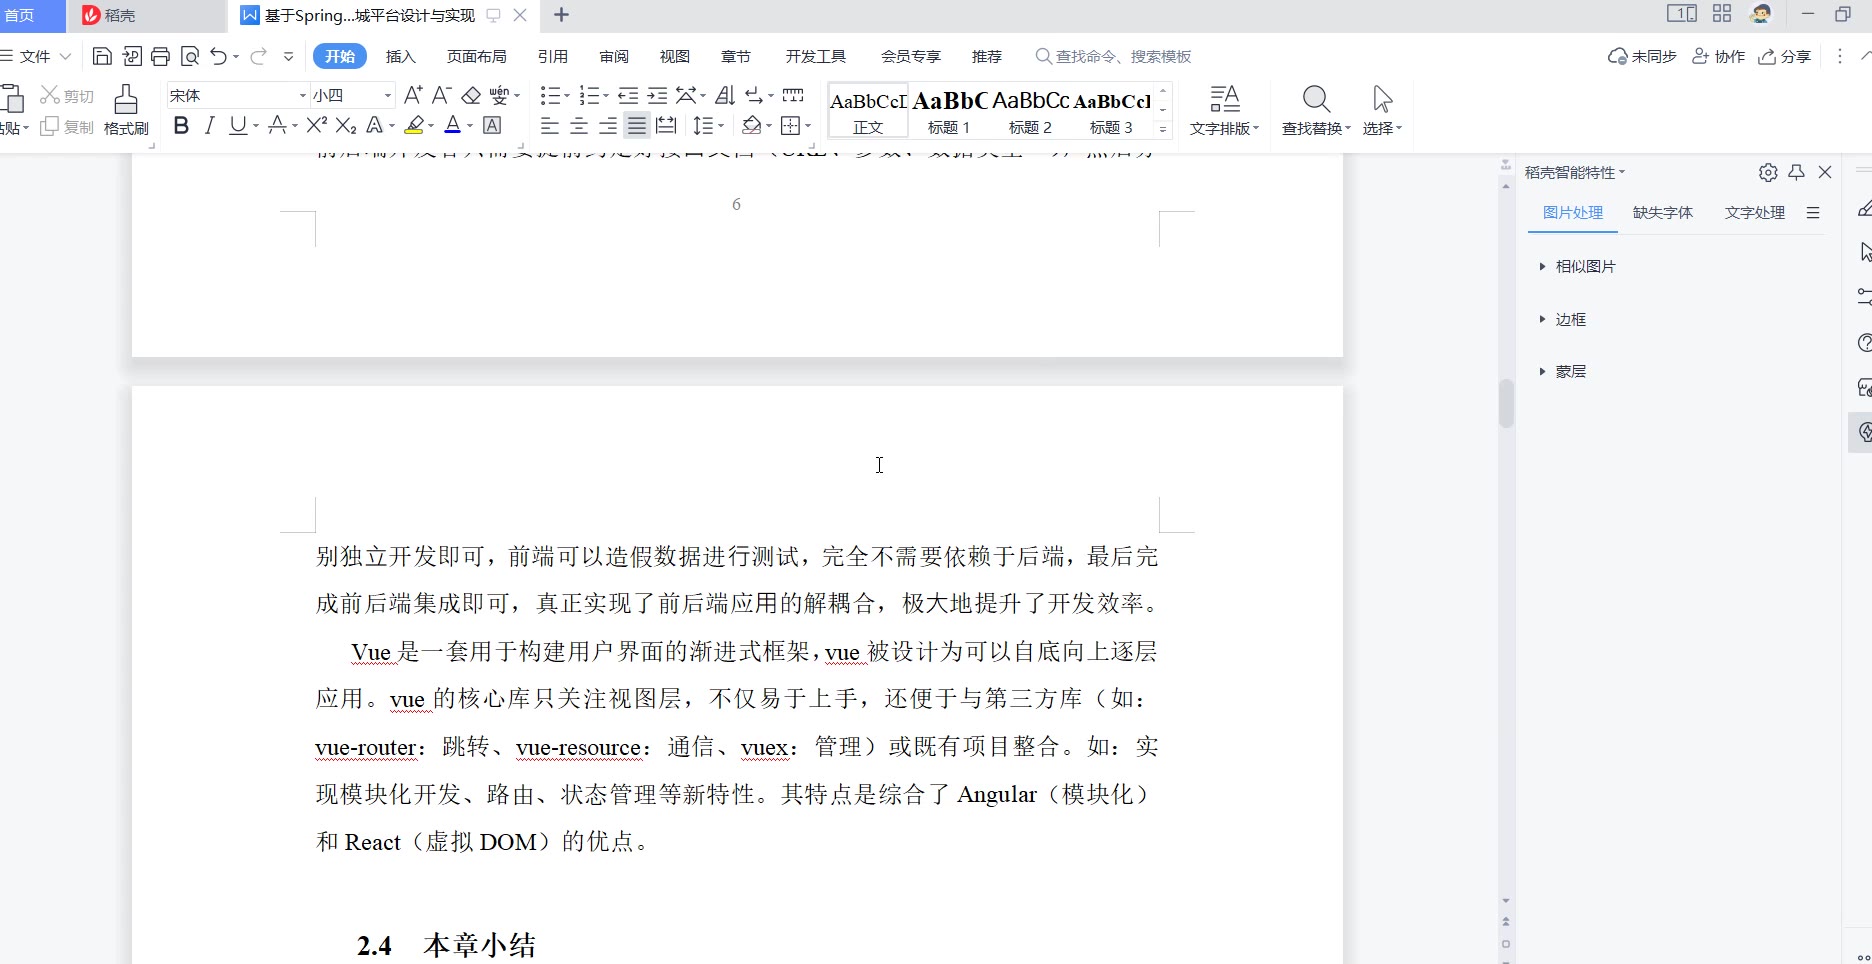Open a new tab with the plus button
1872x964 pixels.
[x=561, y=15]
